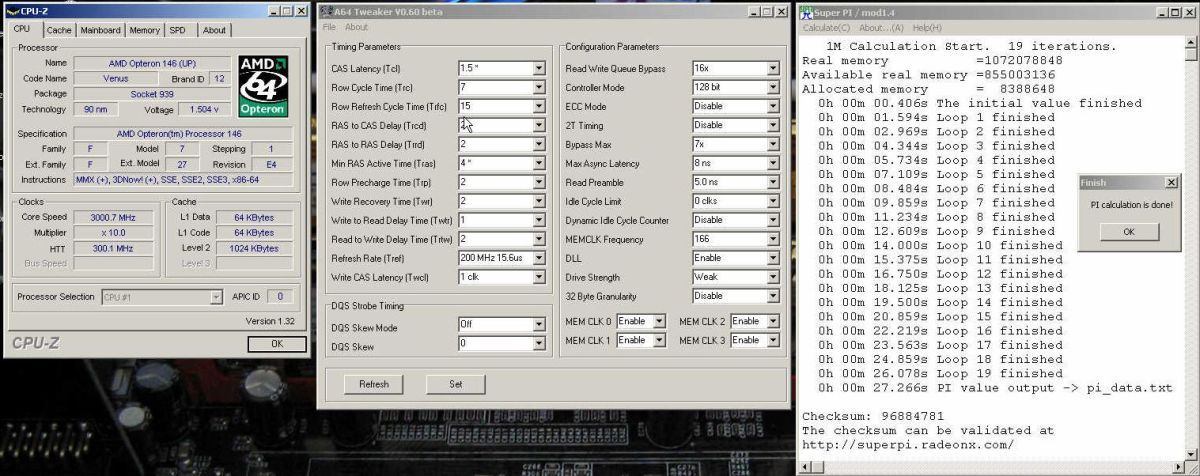Click the Core Speed value field

115,216
